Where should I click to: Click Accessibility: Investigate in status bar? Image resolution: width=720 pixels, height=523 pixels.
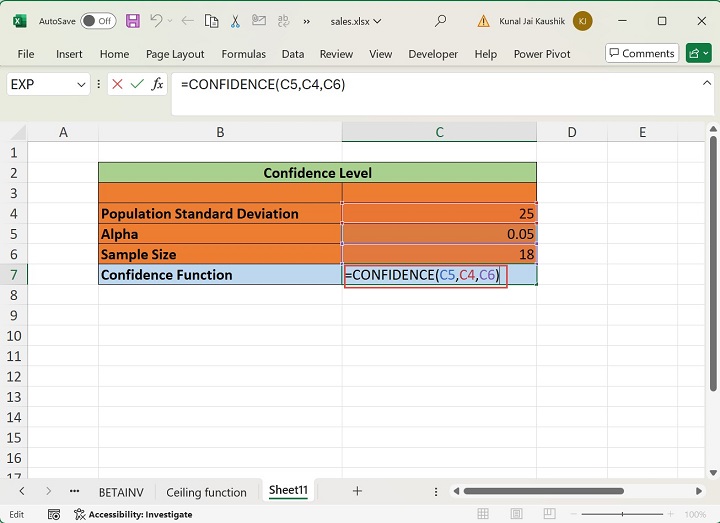tap(133, 514)
